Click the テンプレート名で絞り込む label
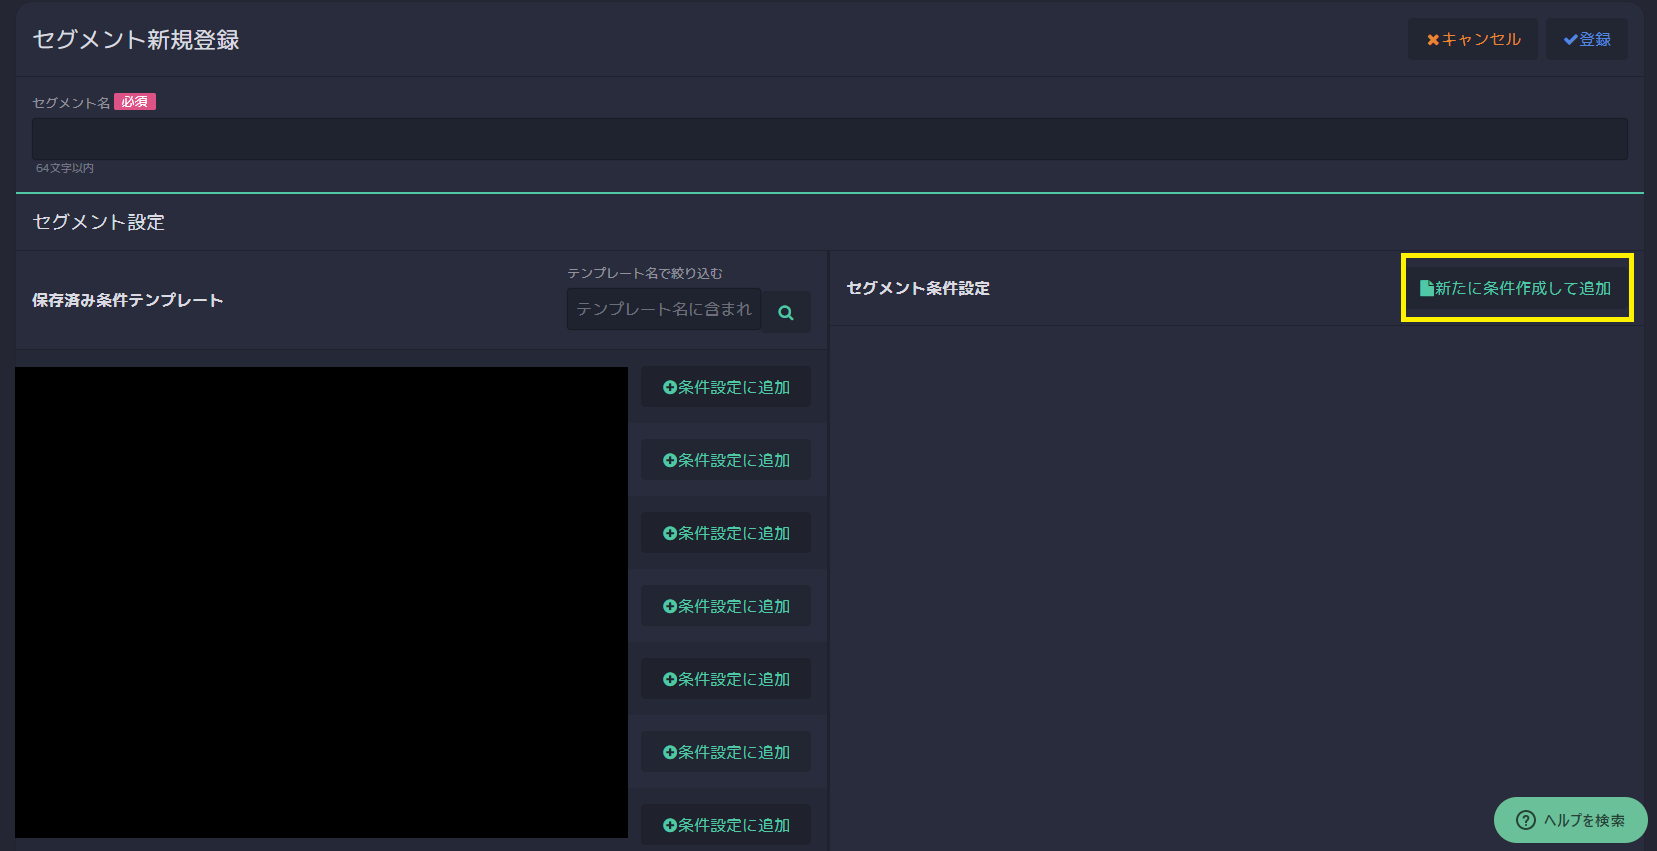This screenshot has height=851, width=1657. click(x=644, y=273)
